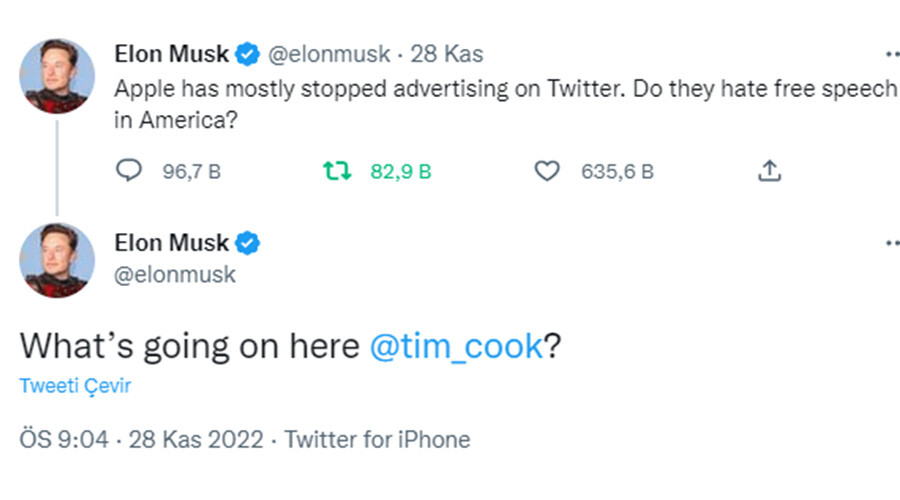Click the 'ÖS 9:04 · 28 Kas 2022' timestamp

[142, 439]
